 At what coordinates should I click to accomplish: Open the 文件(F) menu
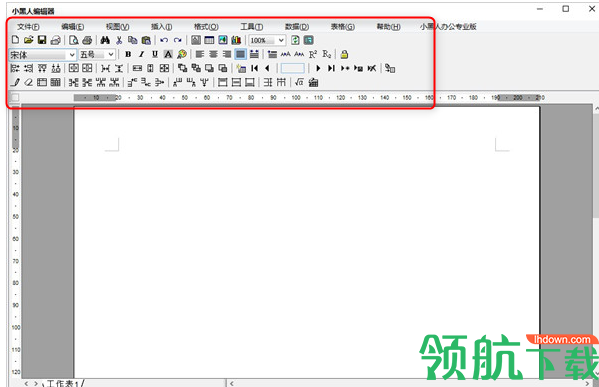(x=28, y=27)
